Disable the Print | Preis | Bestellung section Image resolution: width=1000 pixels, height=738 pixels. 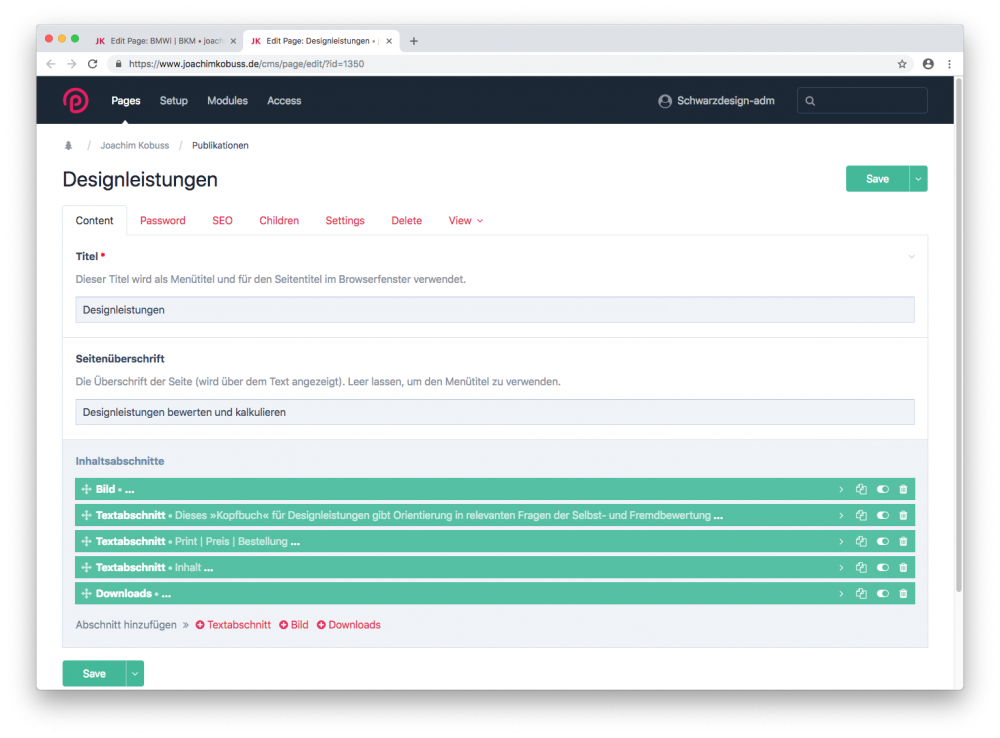[x=882, y=542]
